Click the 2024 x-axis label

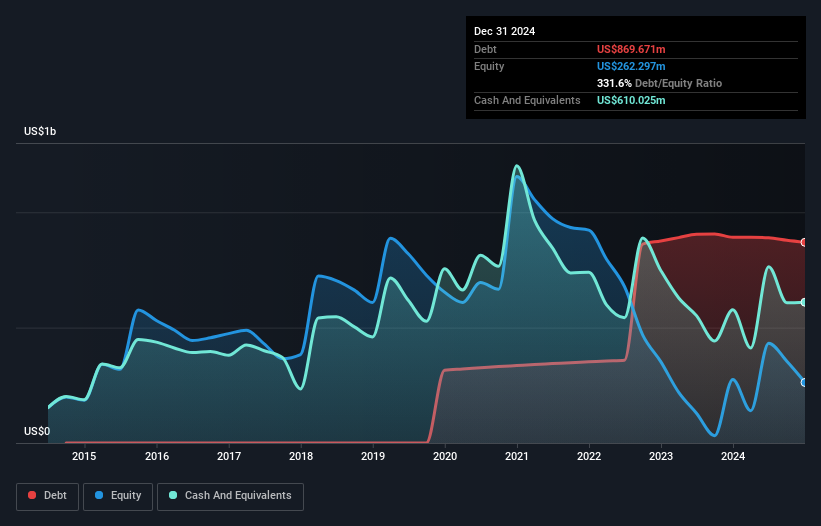[733, 456]
